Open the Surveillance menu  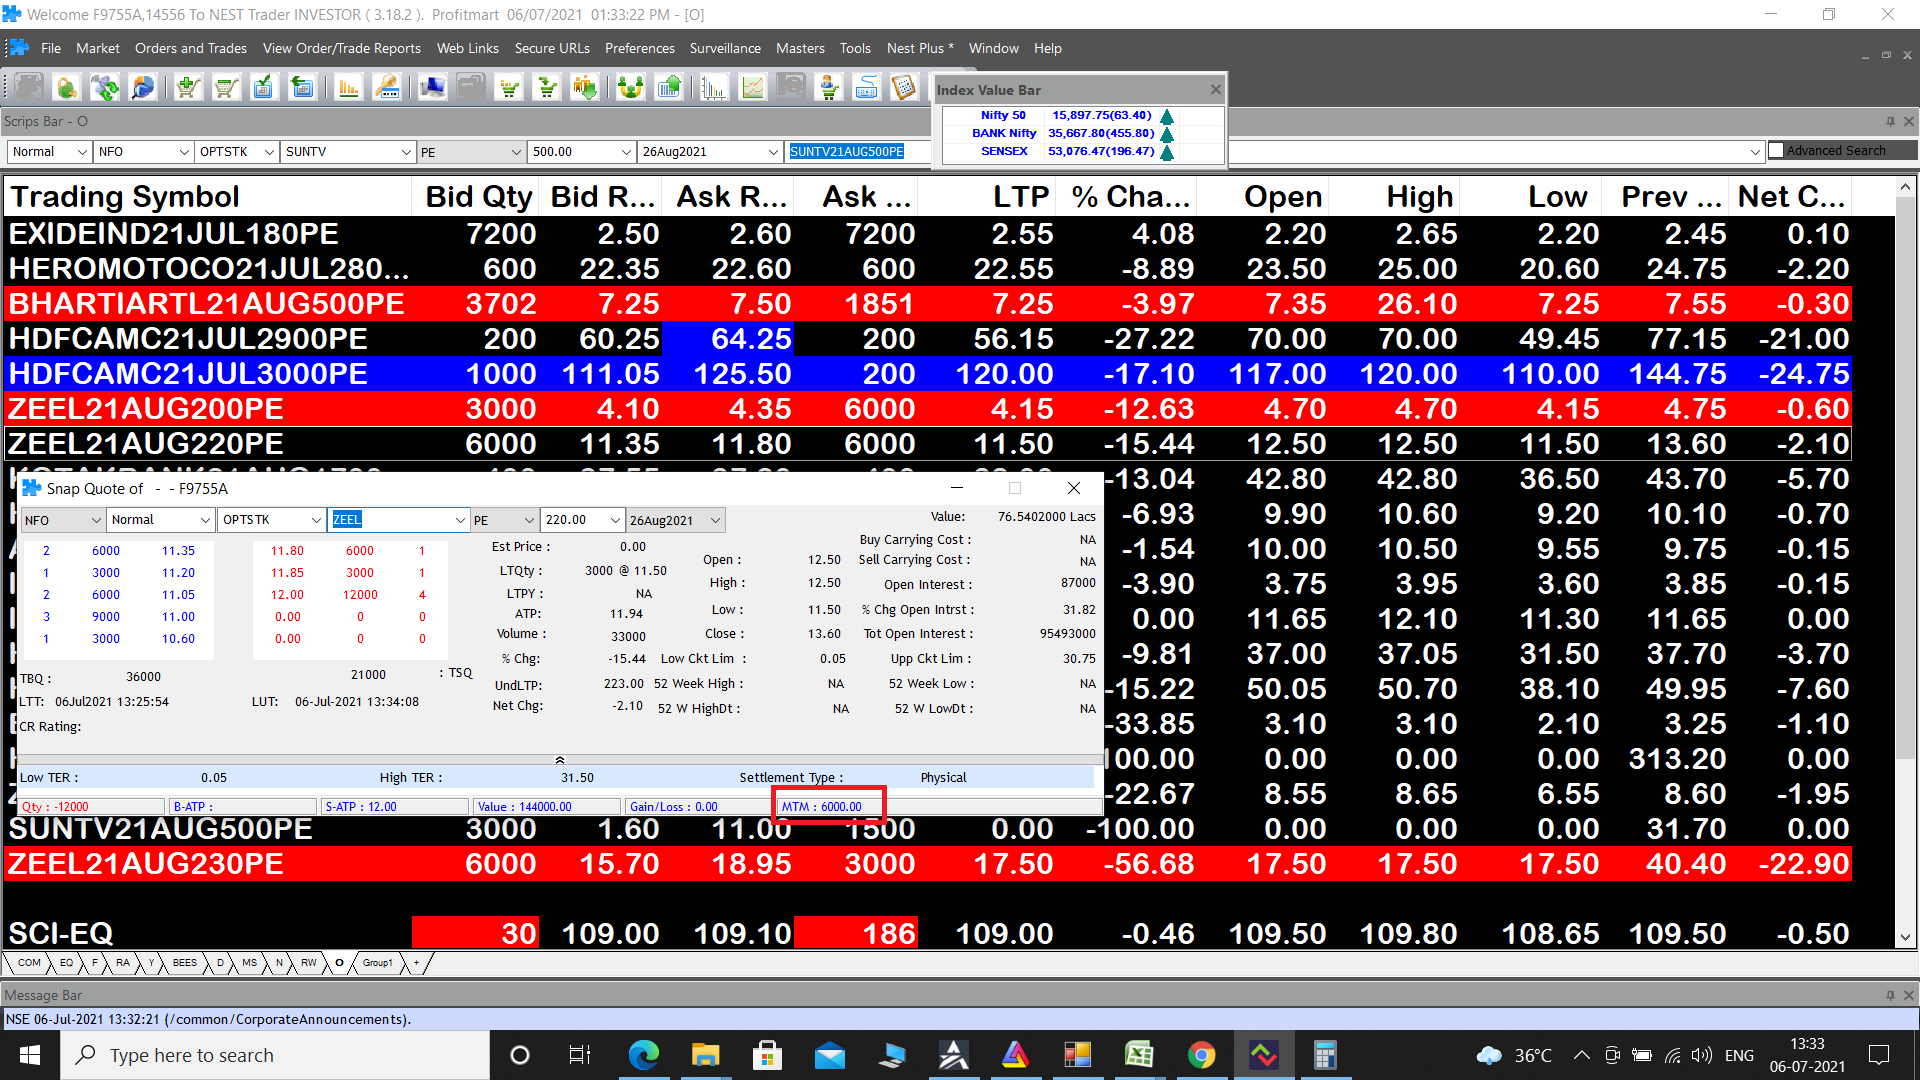point(725,48)
